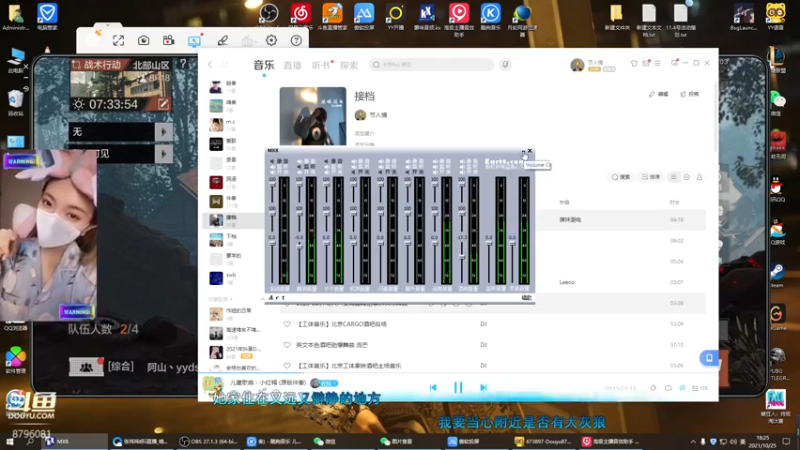The image size is (800, 450).
Task: Toggle the desktop lyrics button in the player bar
Action: pyautogui.click(x=682, y=388)
